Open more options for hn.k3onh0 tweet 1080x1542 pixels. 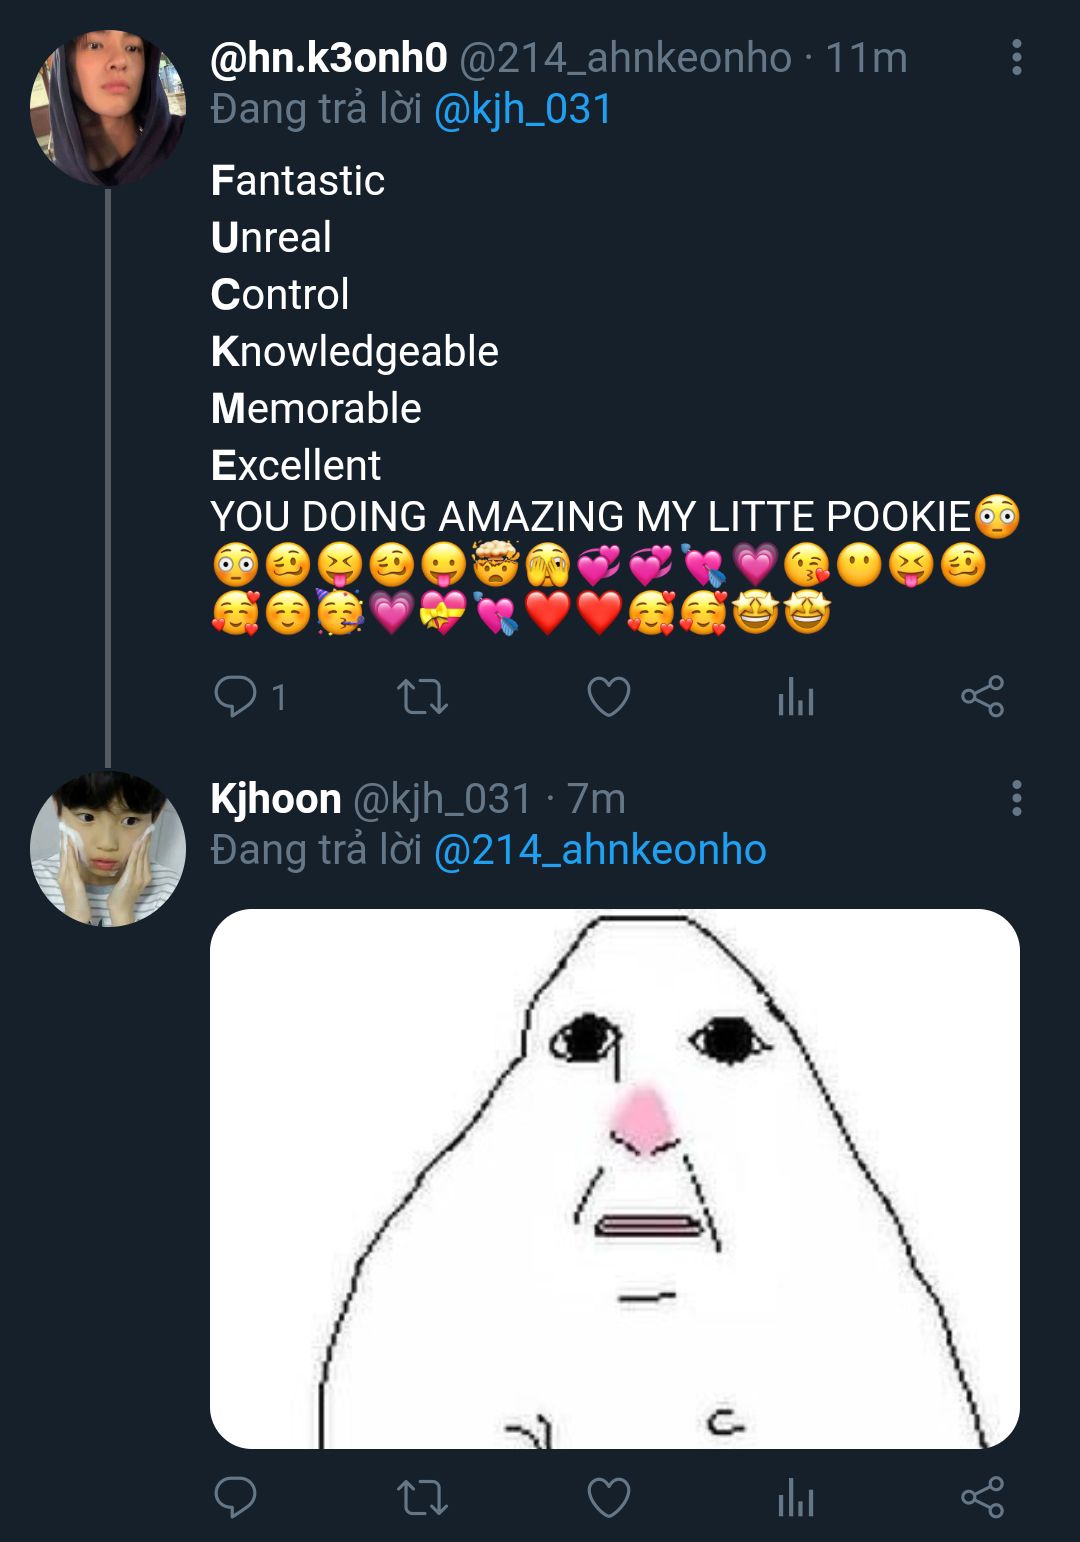pyautogui.click(x=1016, y=58)
